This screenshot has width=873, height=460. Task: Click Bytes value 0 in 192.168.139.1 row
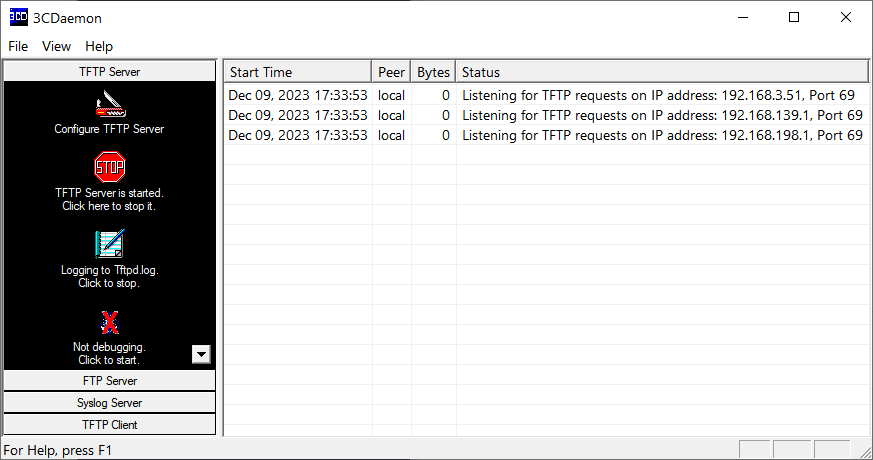(x=445, y=115)
